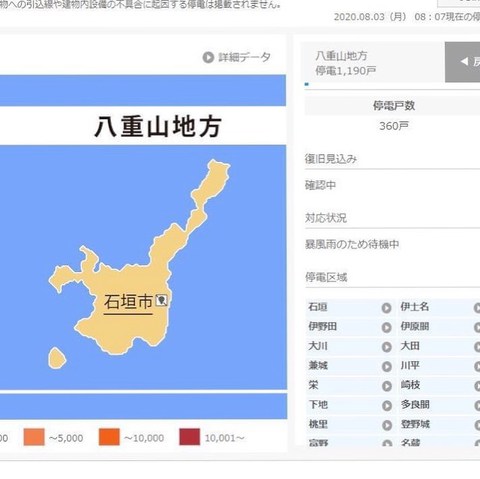Screen dimensions: 480x479
Task: Click the ~5,000 legend color swatch
Action: [x=34, y=437]
